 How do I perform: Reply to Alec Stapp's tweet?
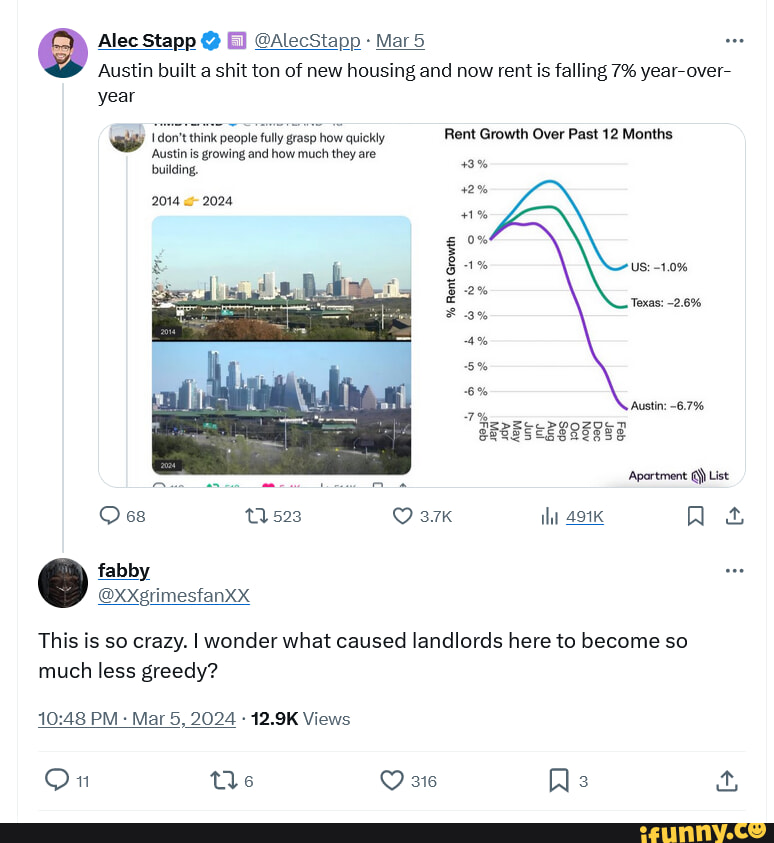coord(110,516)
